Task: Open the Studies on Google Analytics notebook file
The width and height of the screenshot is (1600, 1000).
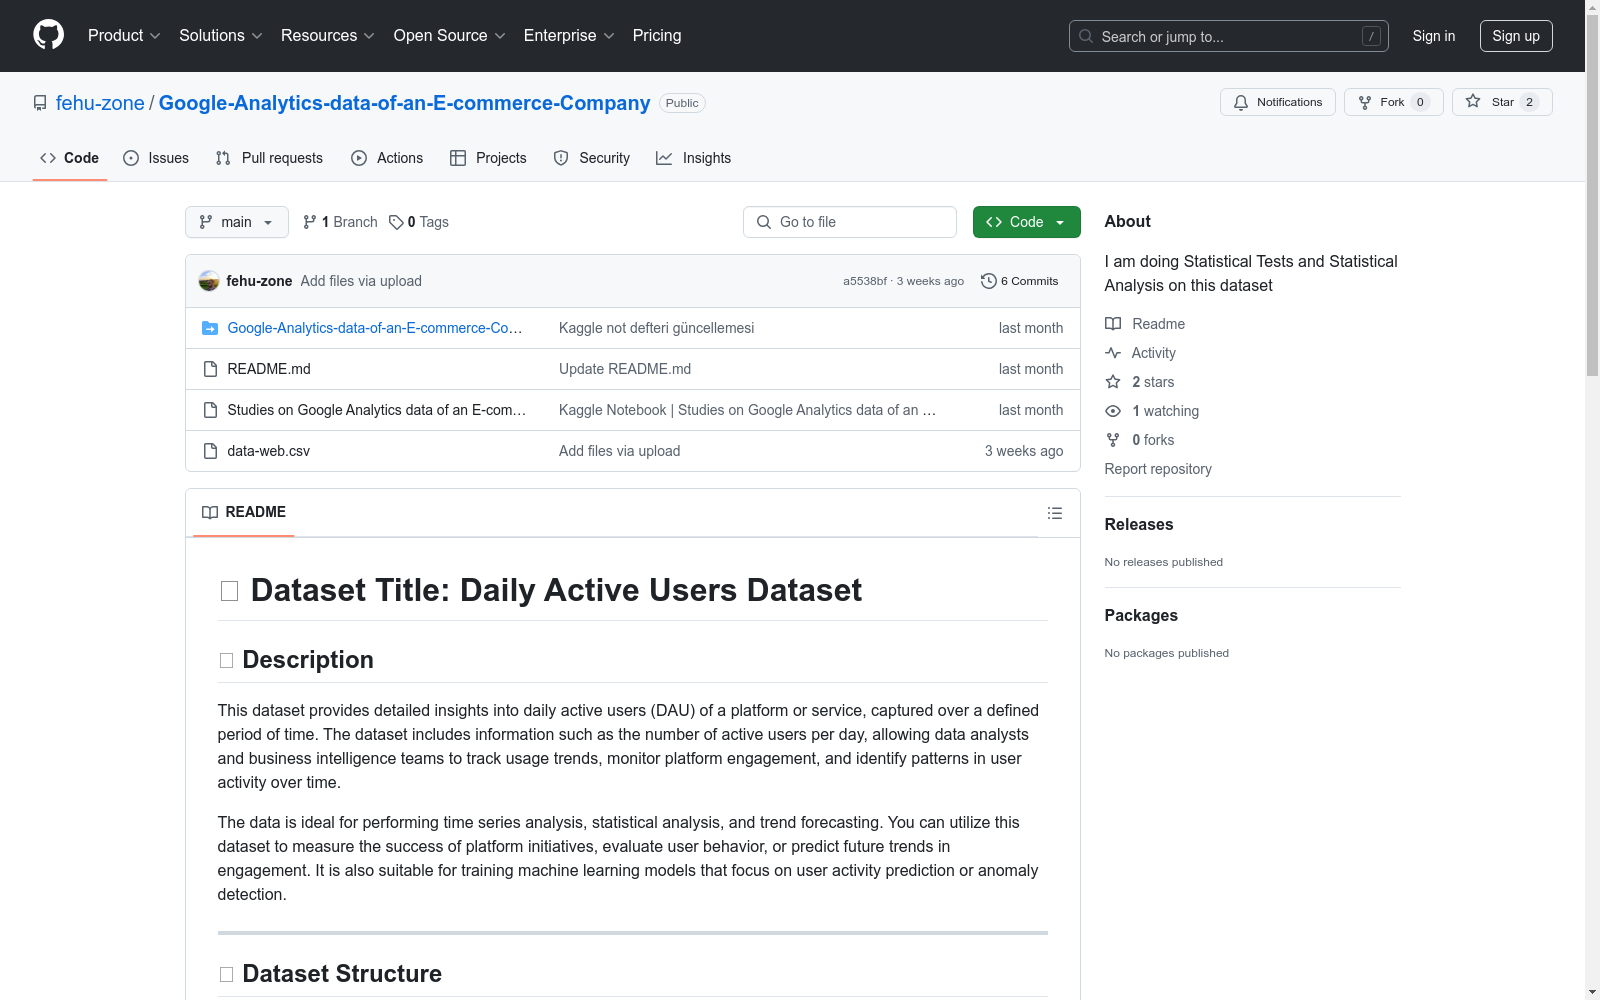Action: pyautogui.click(x=377, y=410)
